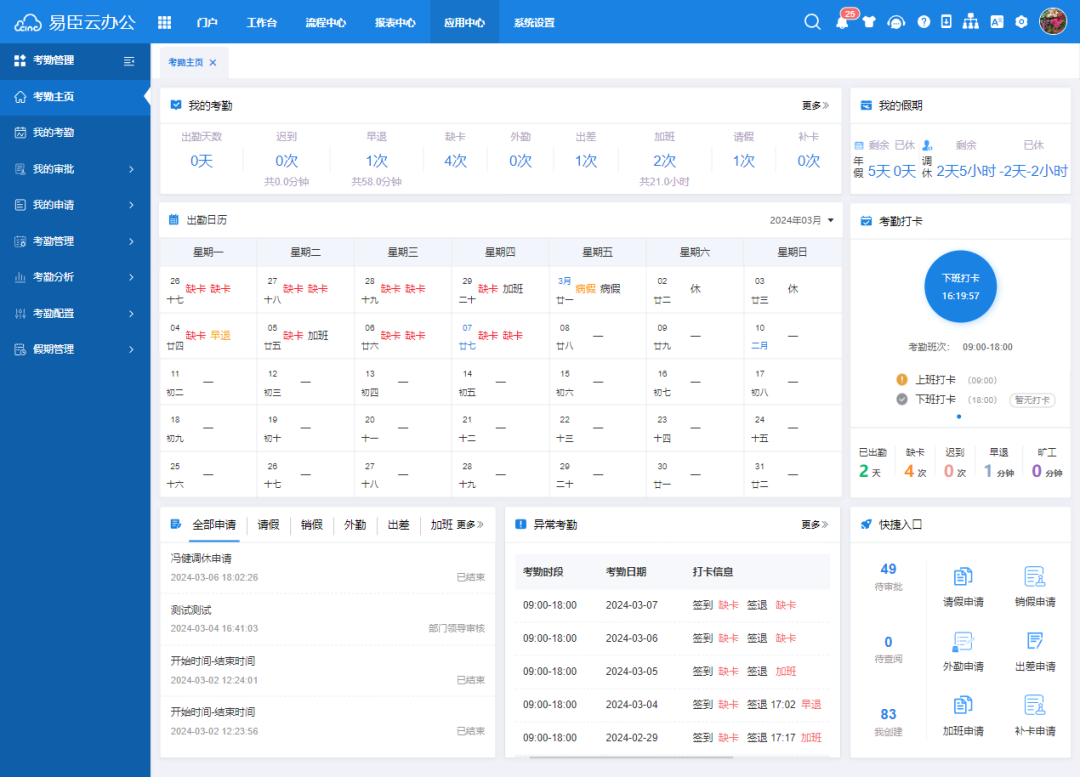Click the search magnifier icon
The width and height of the screenshot is (1080, 777).
(x=812, y=22)
